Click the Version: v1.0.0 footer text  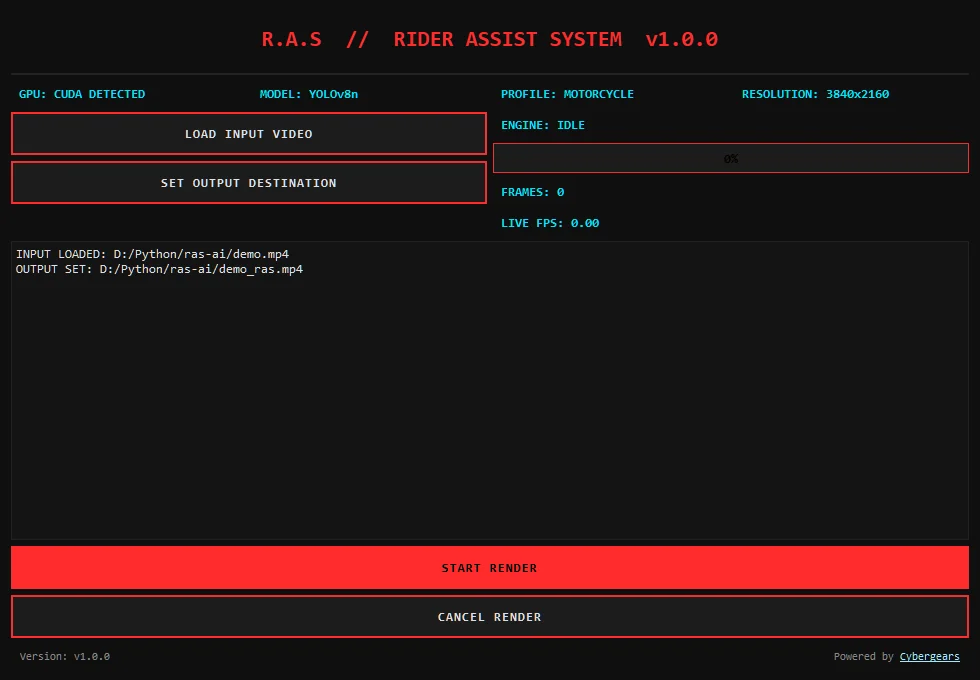[65, 656]
